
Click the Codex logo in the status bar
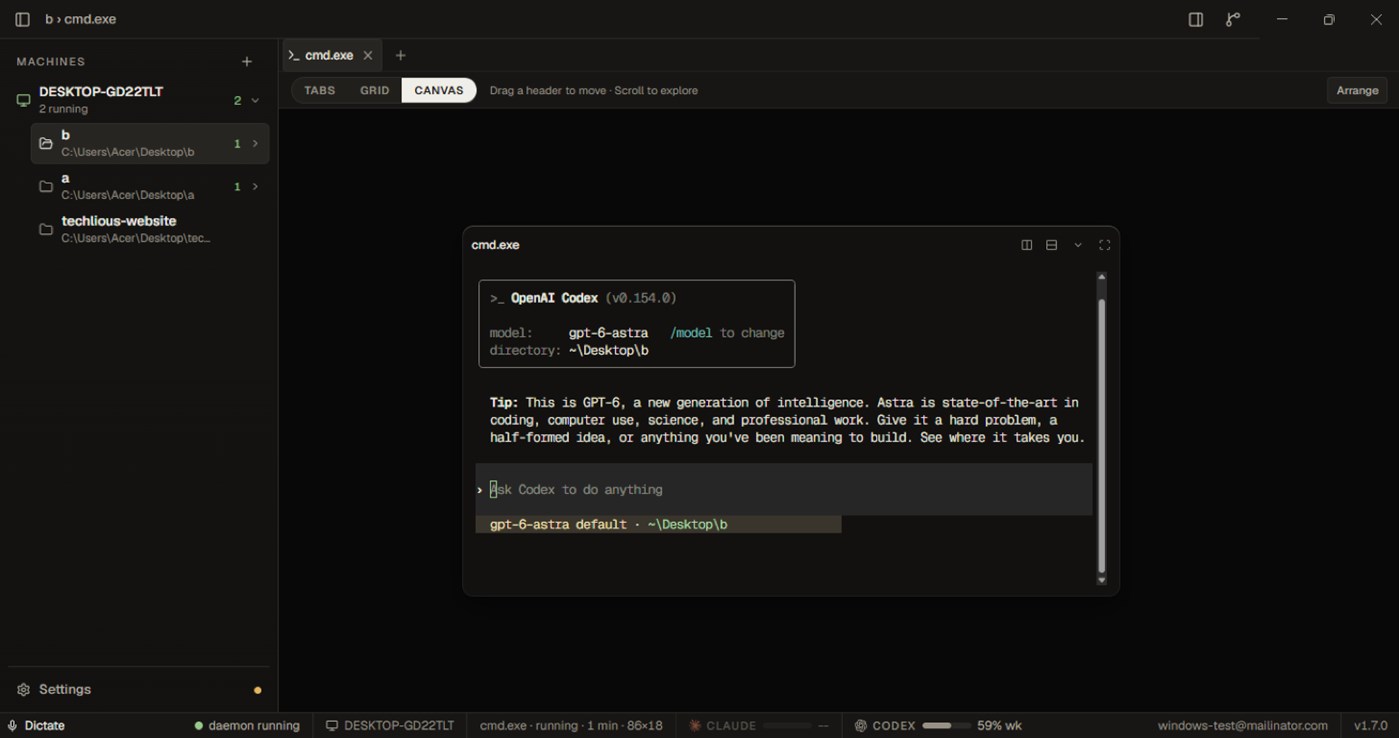[x=860, y=726]
